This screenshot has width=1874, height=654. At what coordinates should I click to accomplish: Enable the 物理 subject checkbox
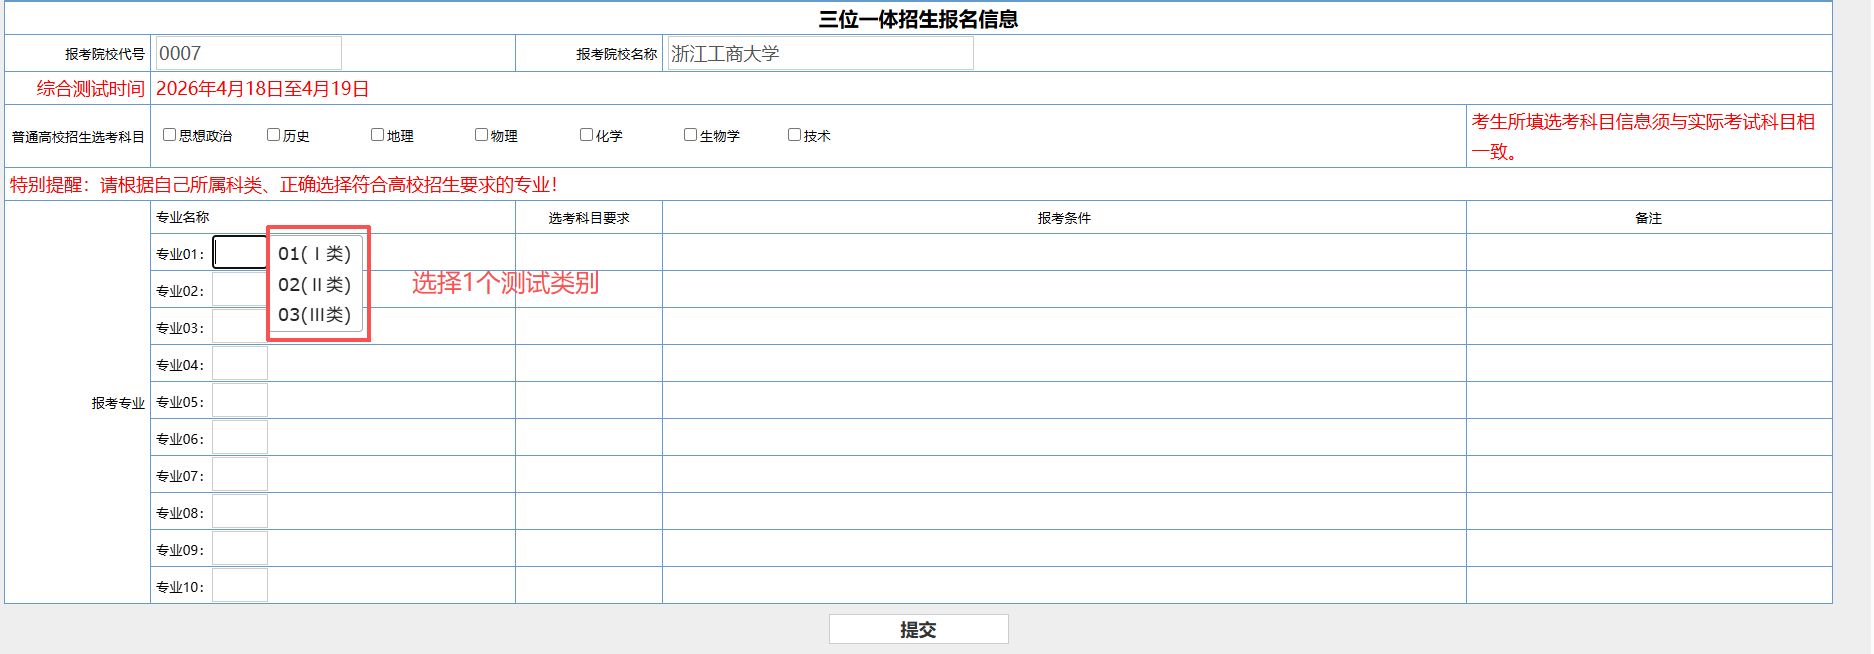tap(482, 135)
